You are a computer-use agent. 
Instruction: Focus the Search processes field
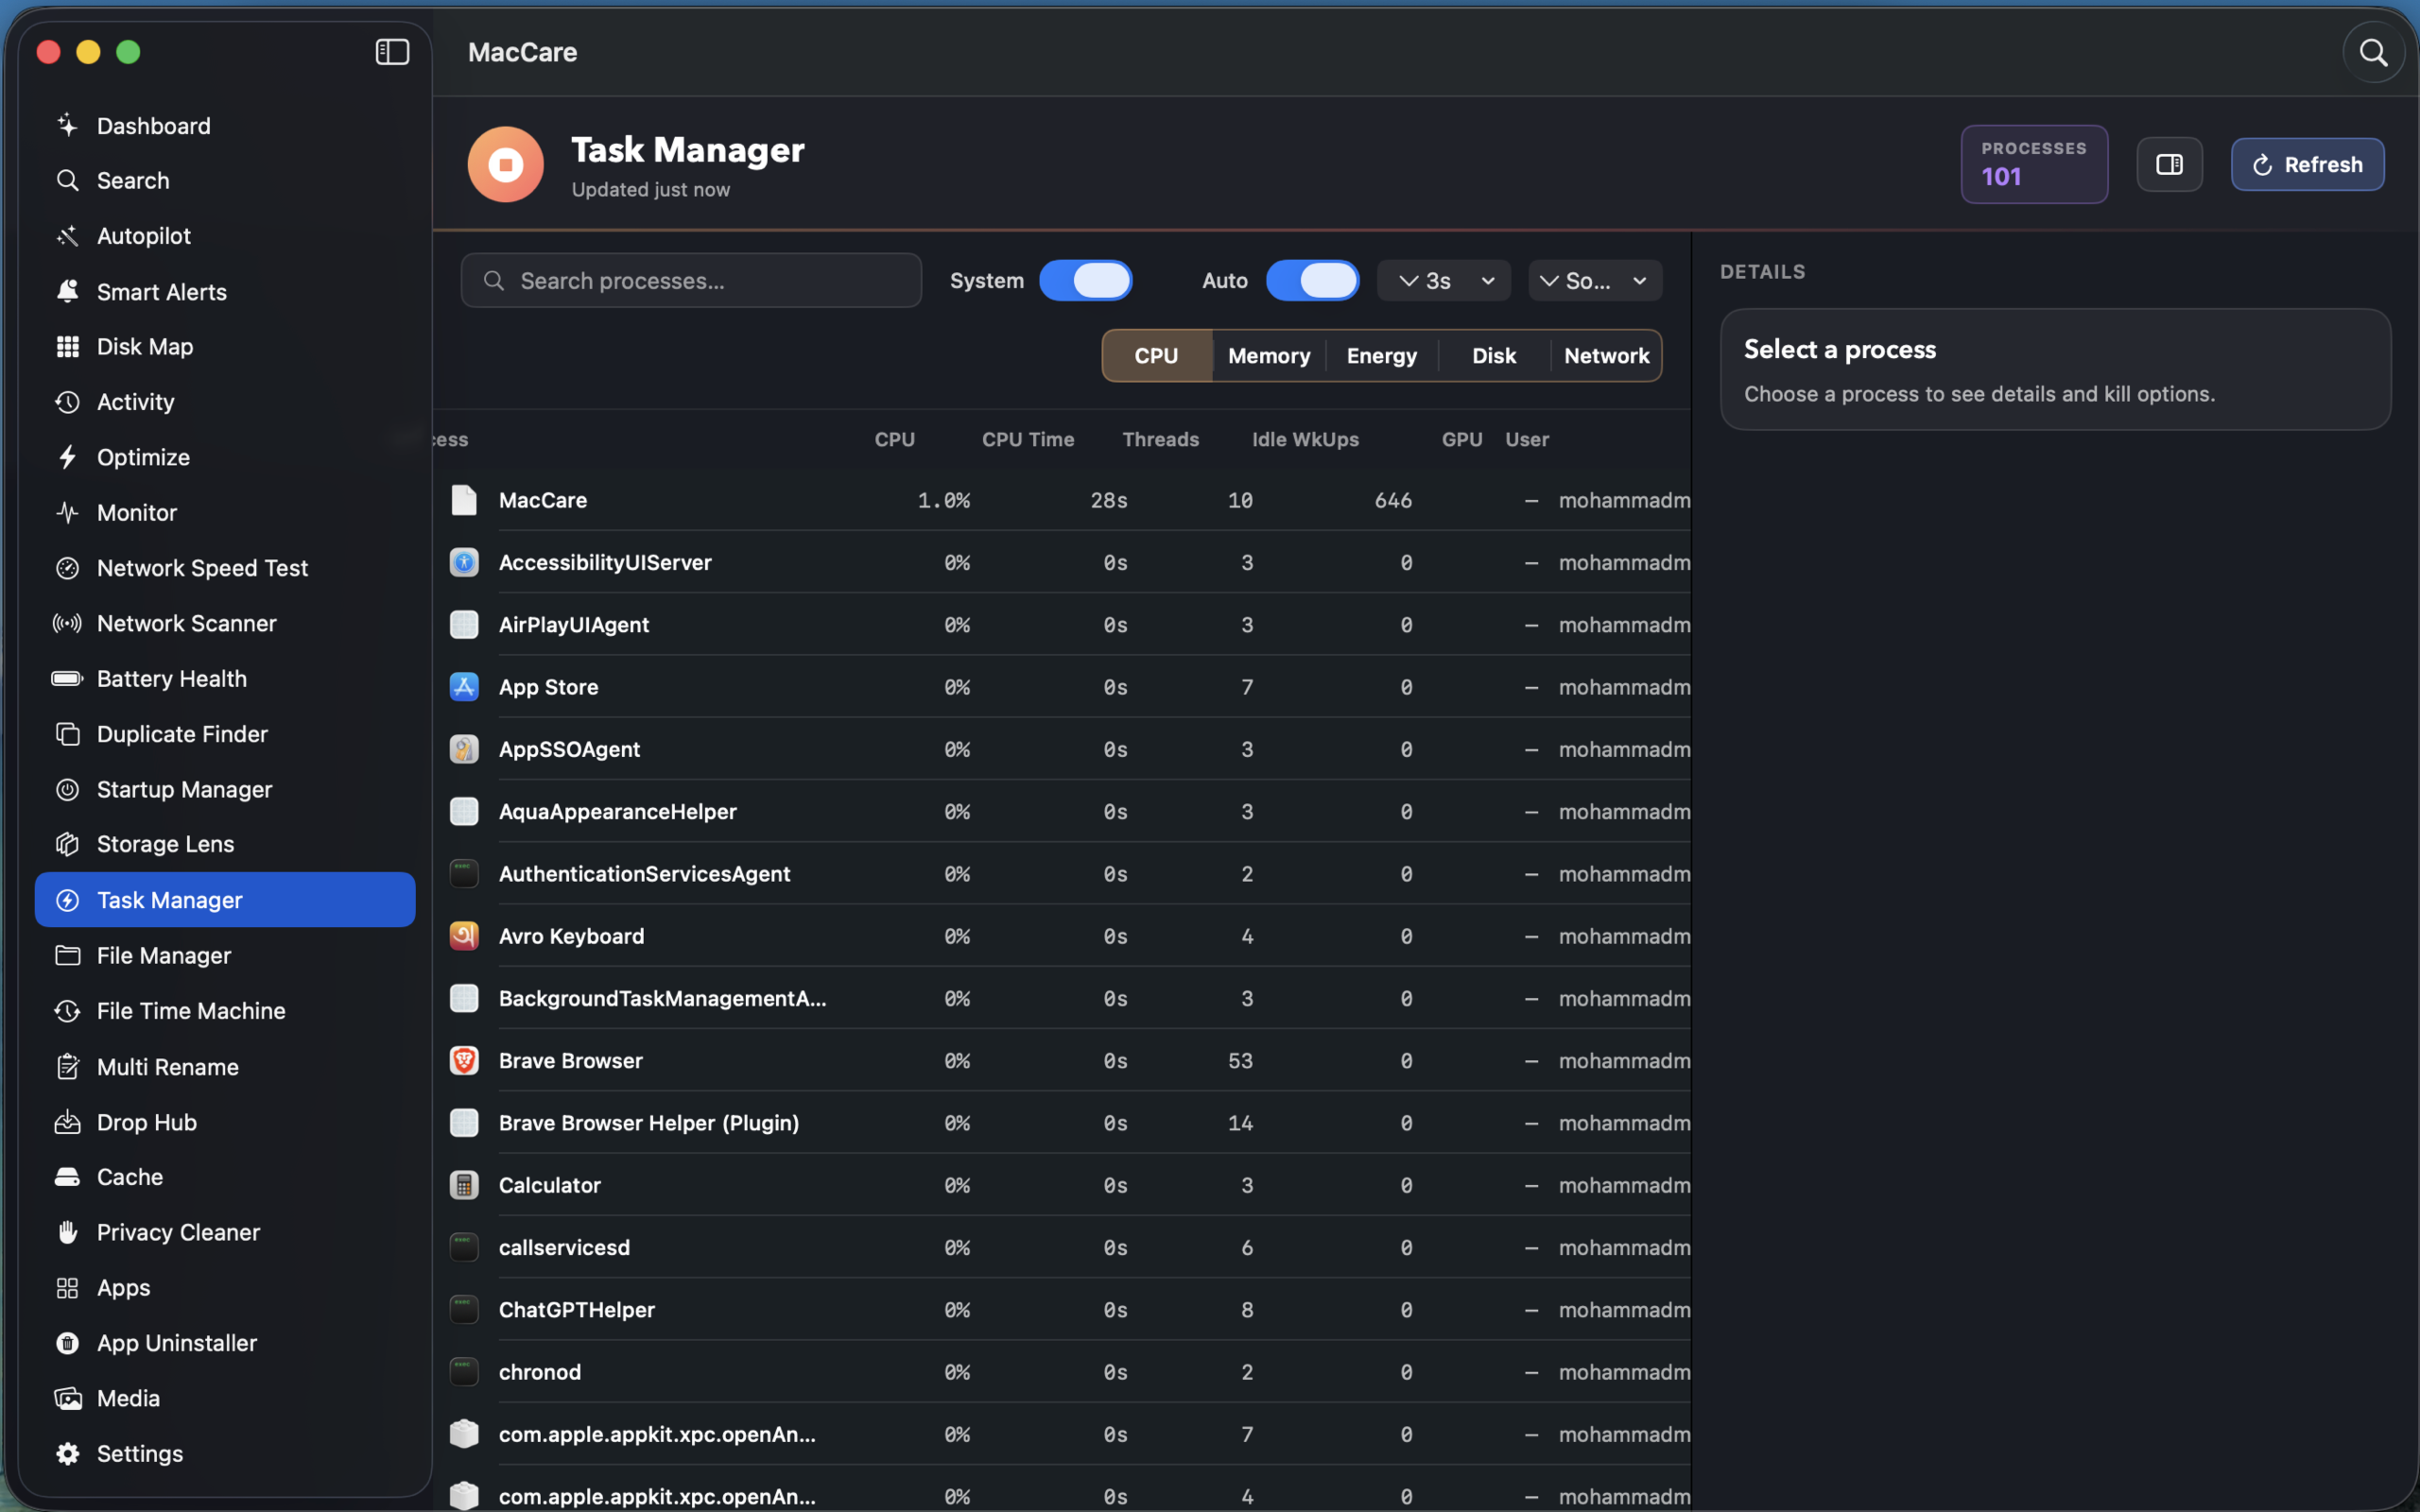point(691,281)
